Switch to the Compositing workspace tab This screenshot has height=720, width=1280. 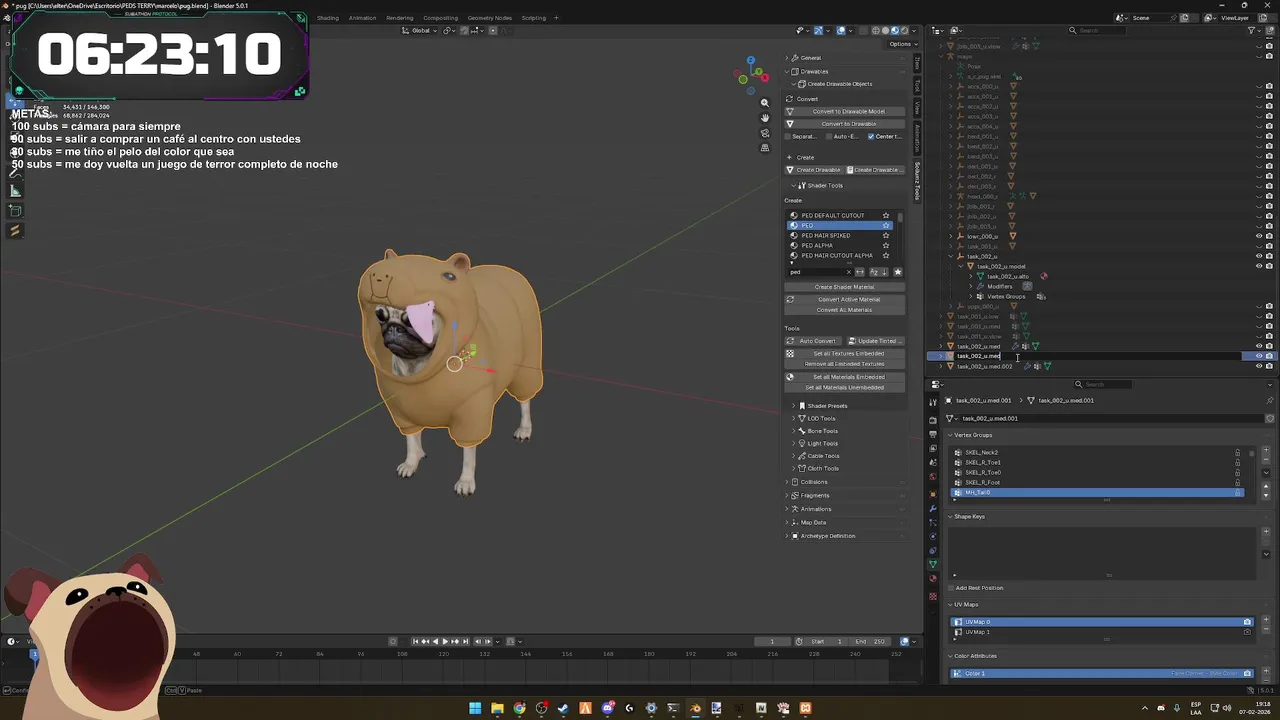(x=440, y=18)
